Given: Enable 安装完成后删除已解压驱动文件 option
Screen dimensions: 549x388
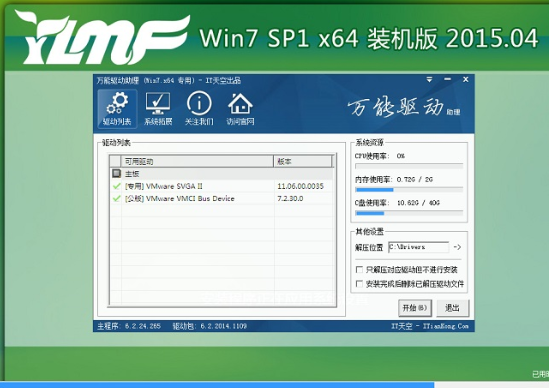Looking at the screenshot, I should pyautogui.click(x=359, y=284).
